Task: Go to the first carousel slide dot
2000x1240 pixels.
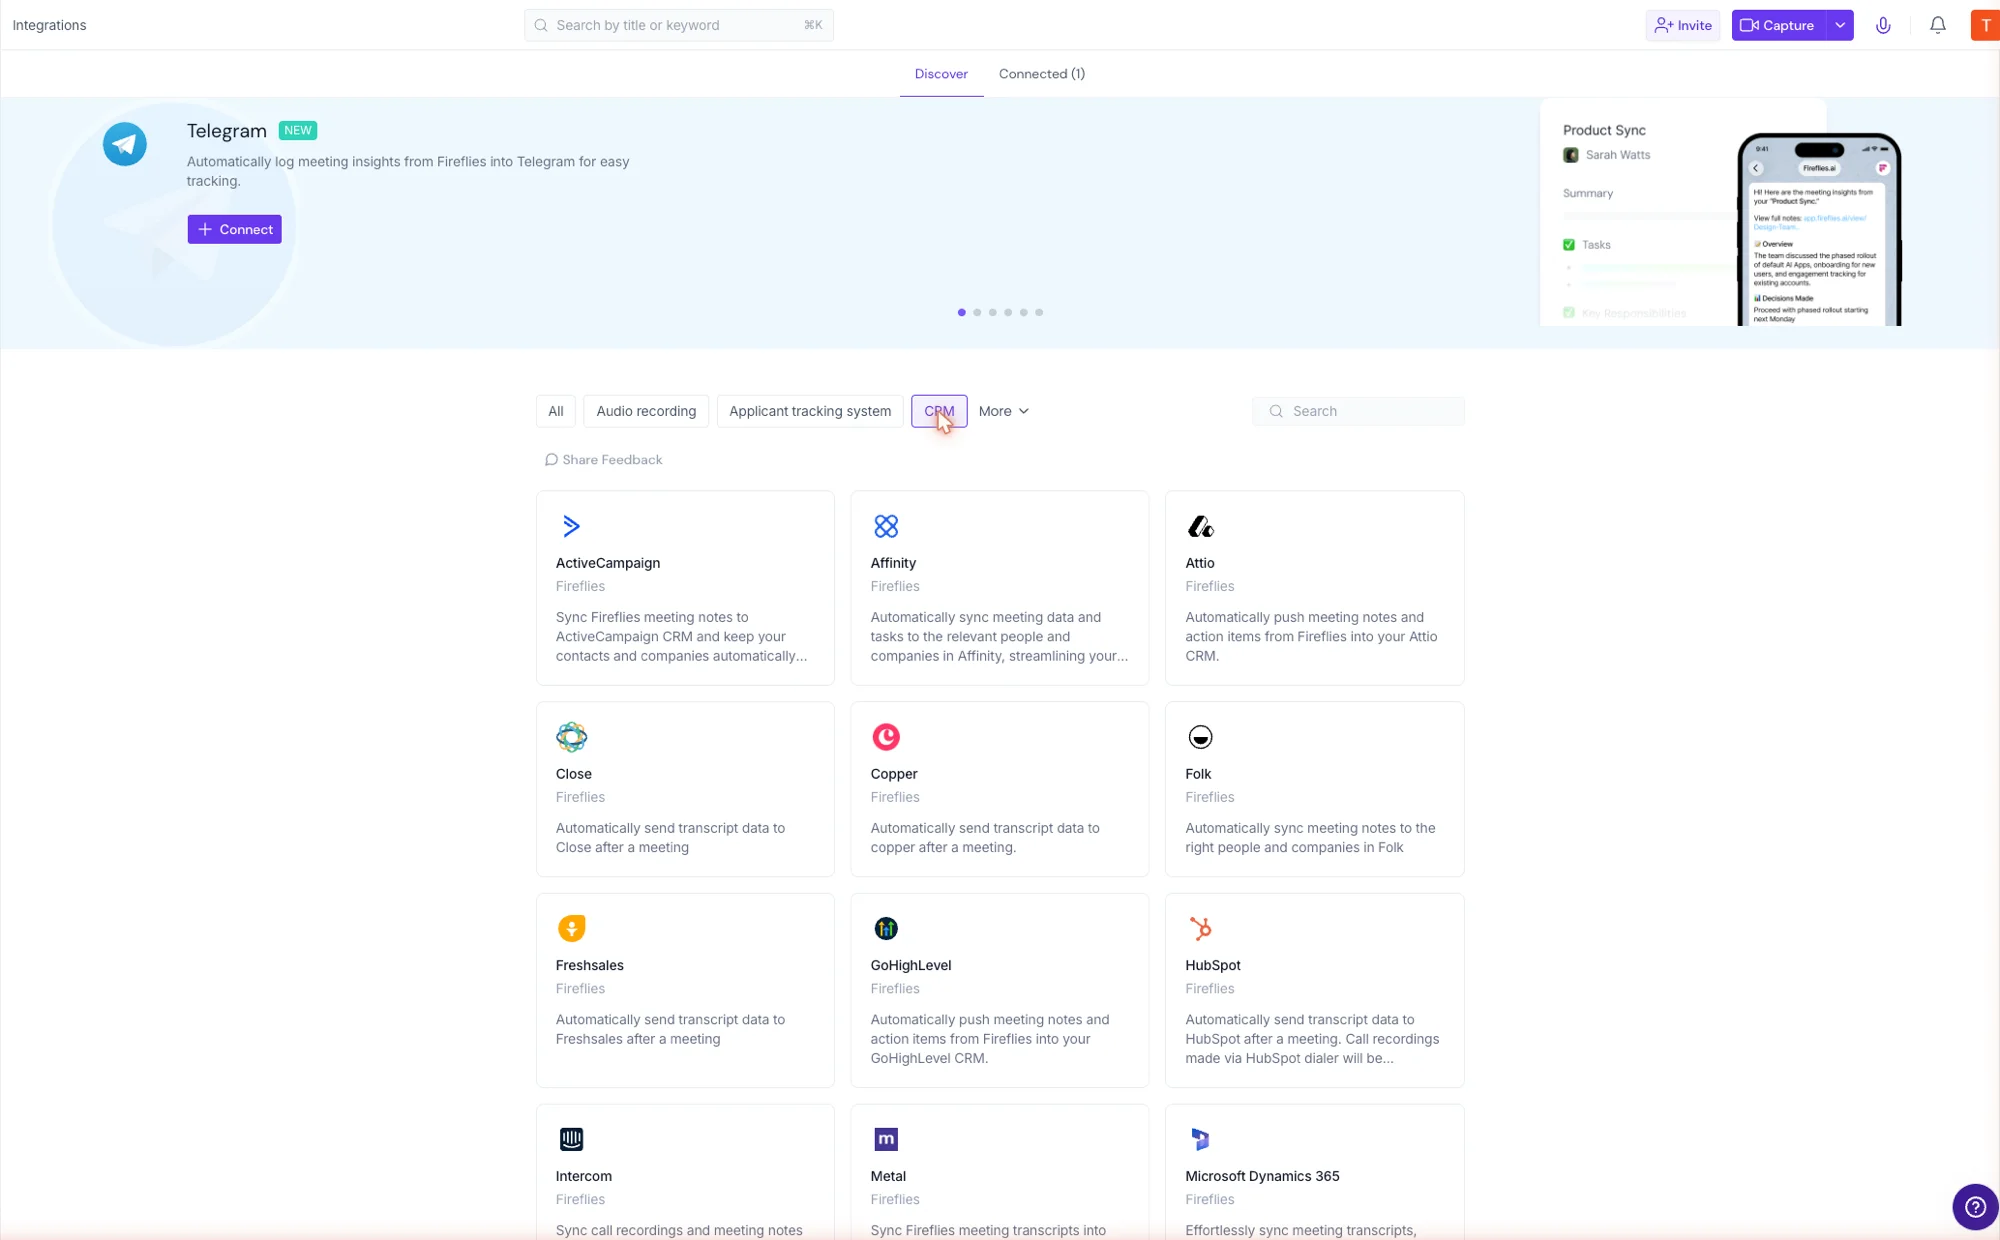Action: point(962,312)
